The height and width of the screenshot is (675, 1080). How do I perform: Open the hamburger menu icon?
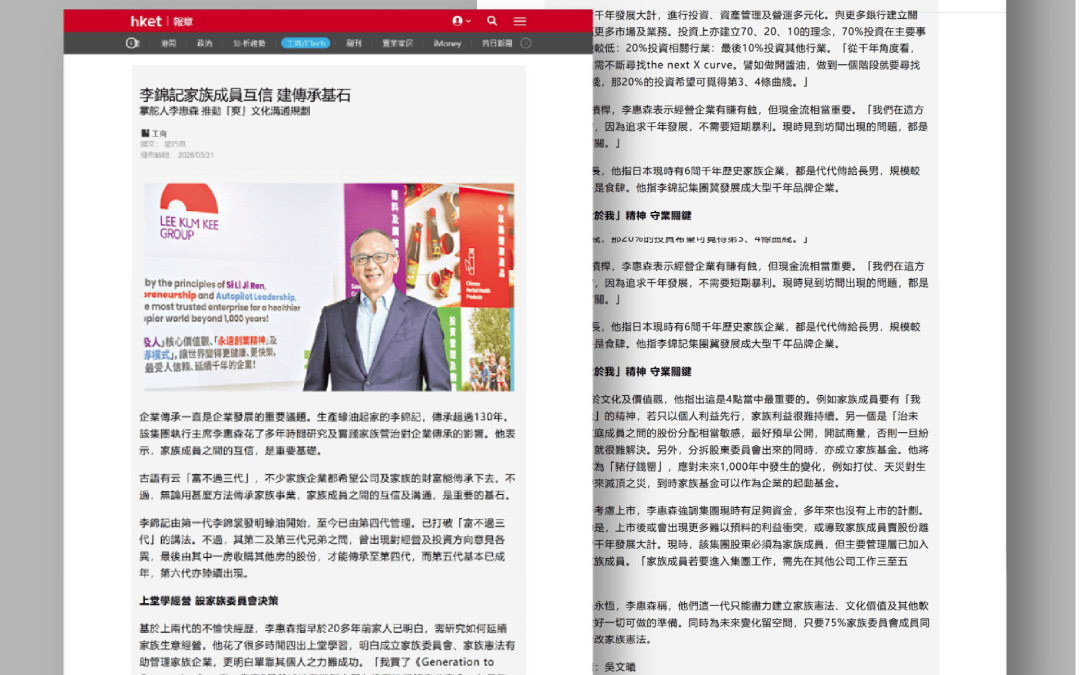tap(520, 21)
